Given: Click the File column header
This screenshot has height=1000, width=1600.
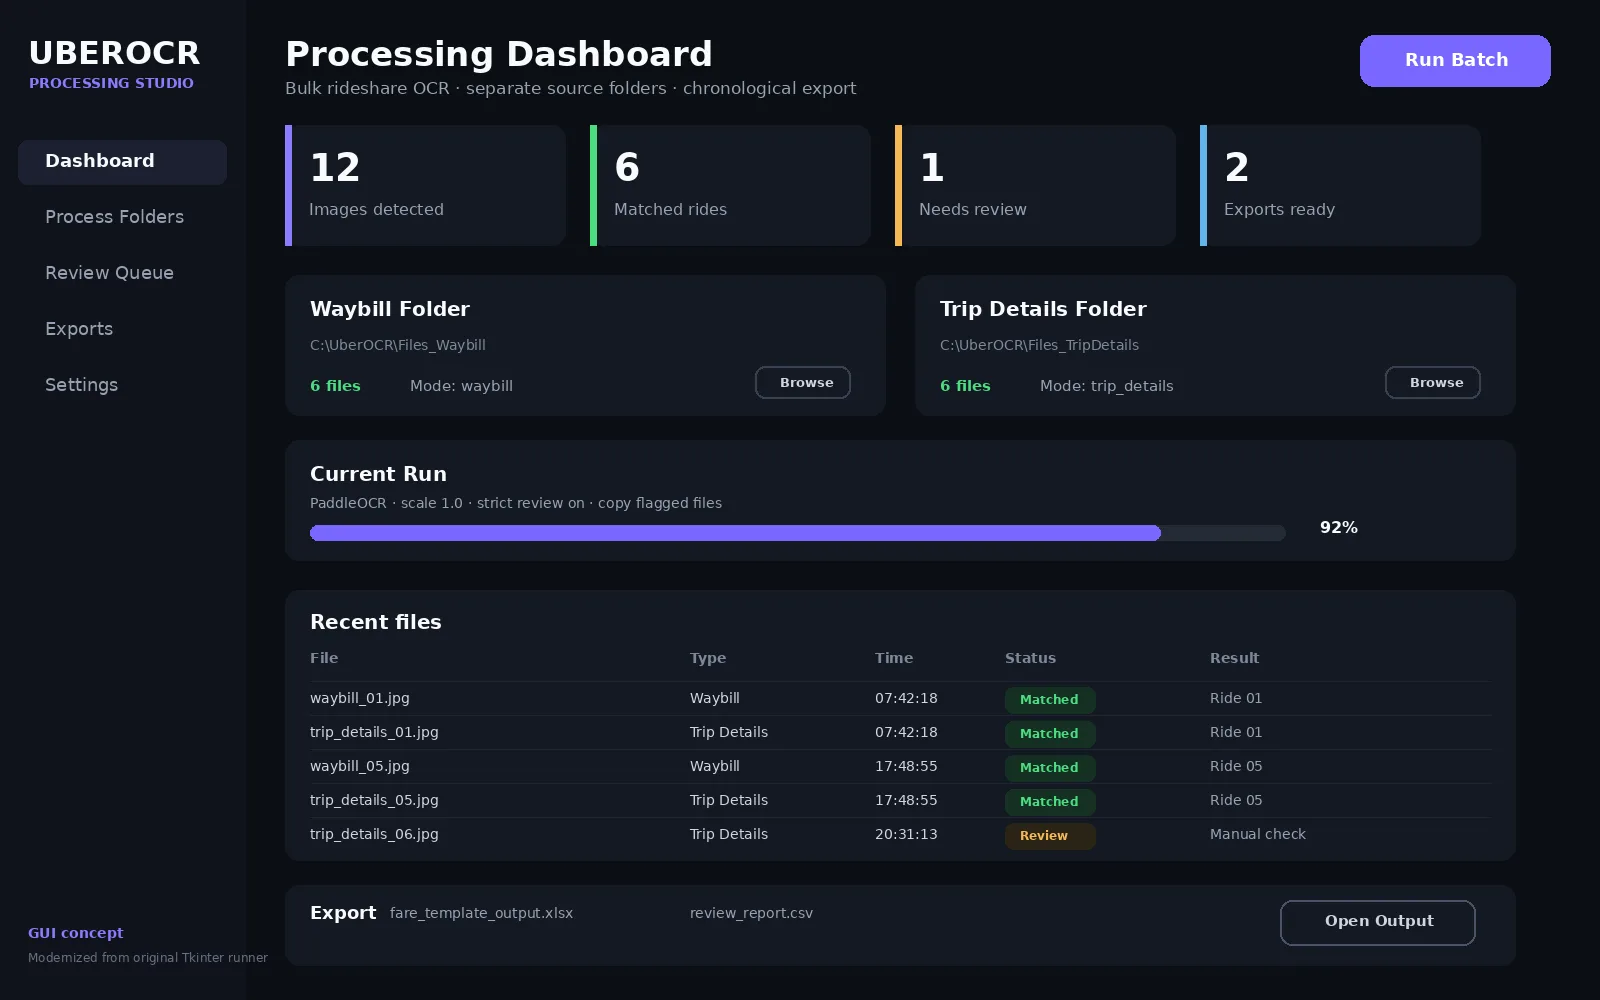Looking at the screenshot, I should [x=324, y=658].
